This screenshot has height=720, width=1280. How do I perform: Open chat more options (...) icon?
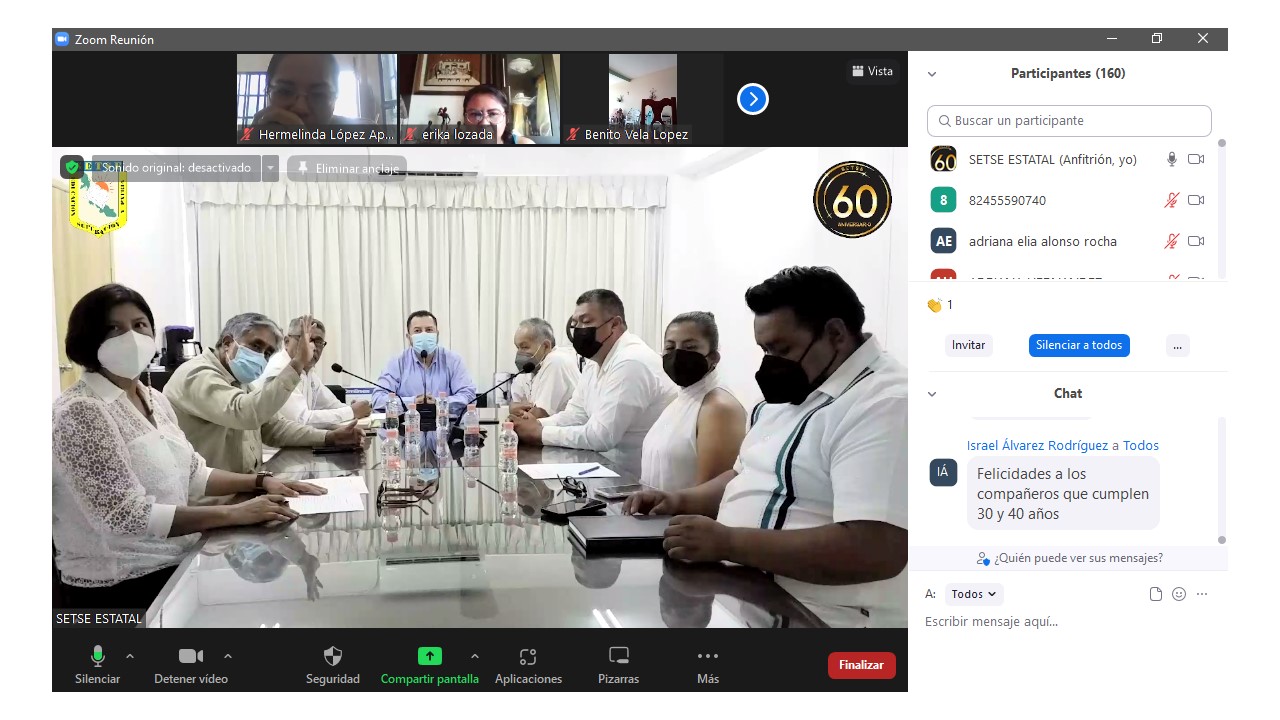pos(1202,594)
